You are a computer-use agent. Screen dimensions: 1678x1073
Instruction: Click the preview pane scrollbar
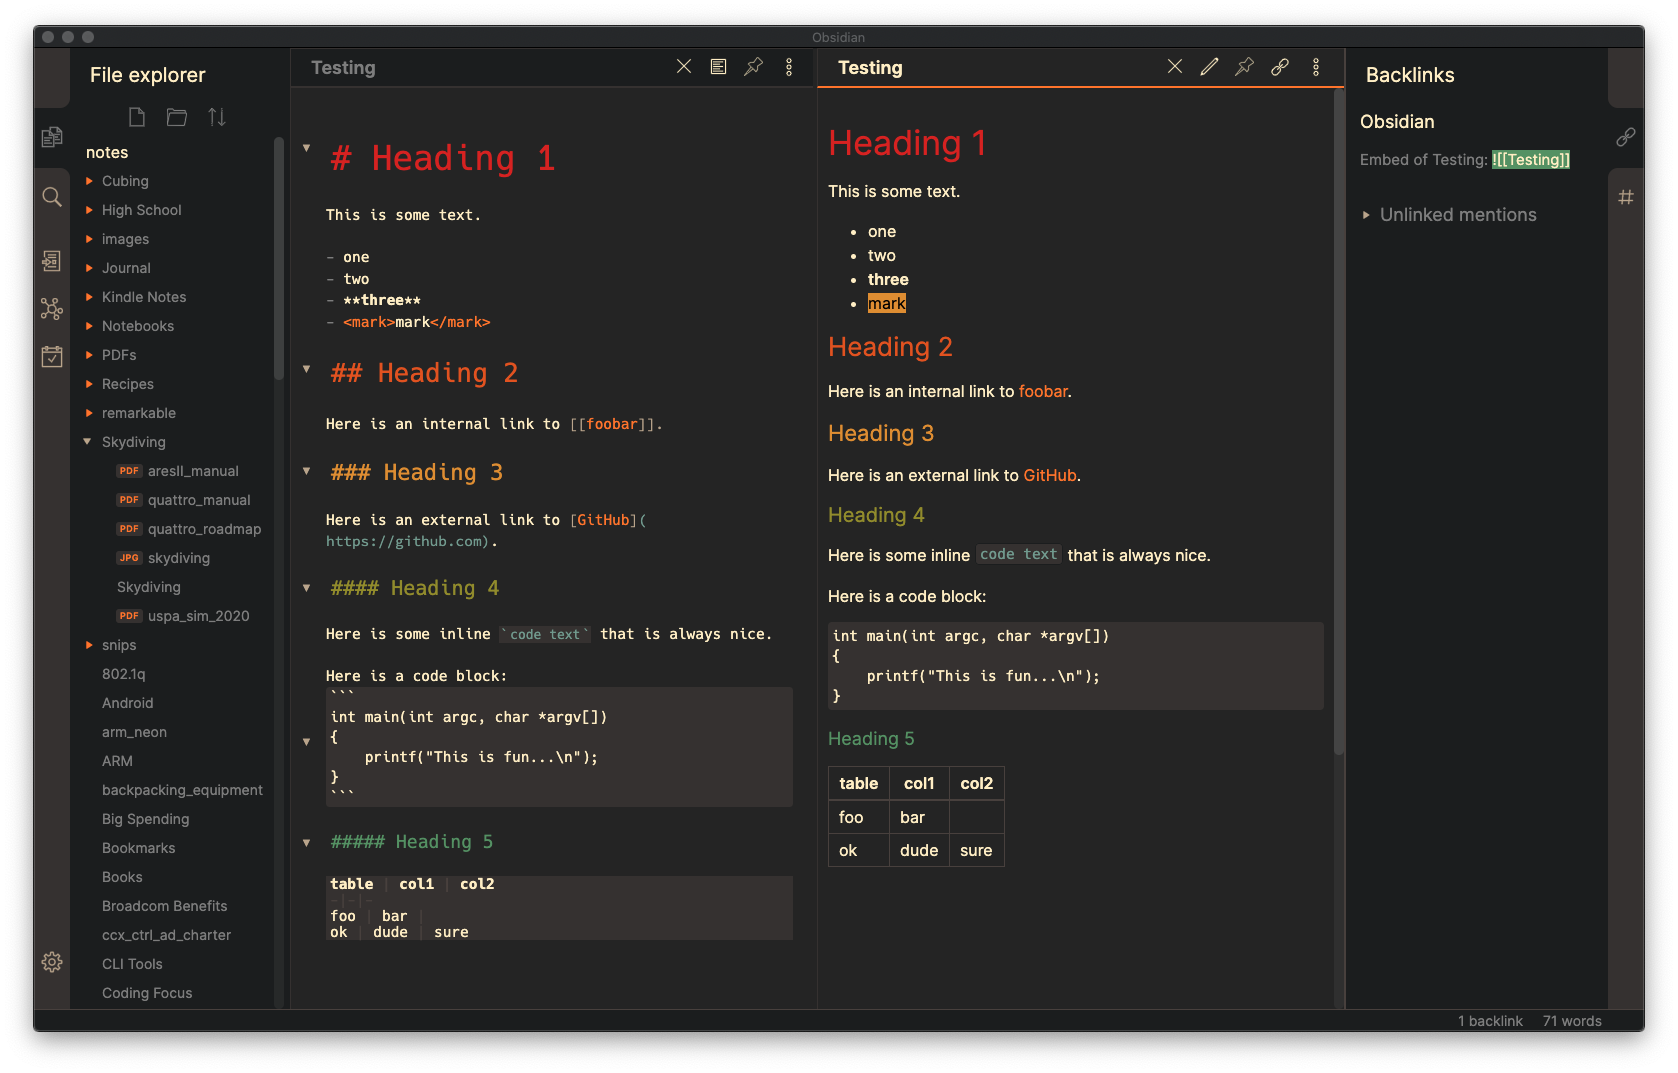1338,422
